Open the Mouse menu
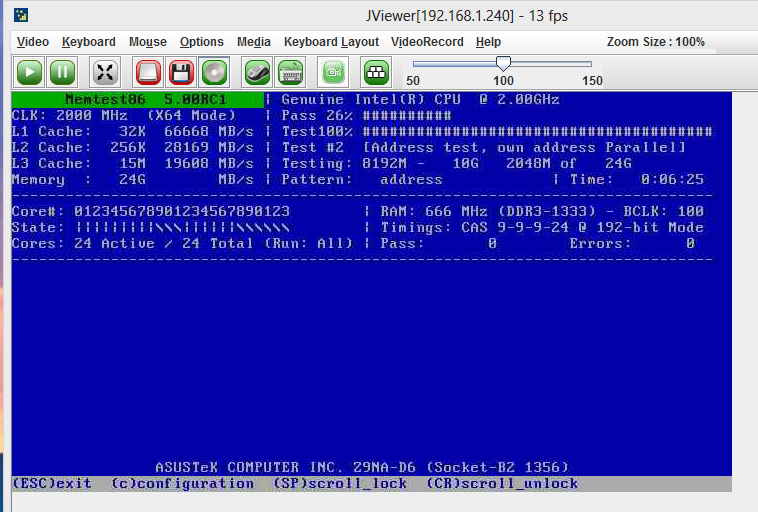The height and width of the screenshot is (512, 758). click(147, 42)
